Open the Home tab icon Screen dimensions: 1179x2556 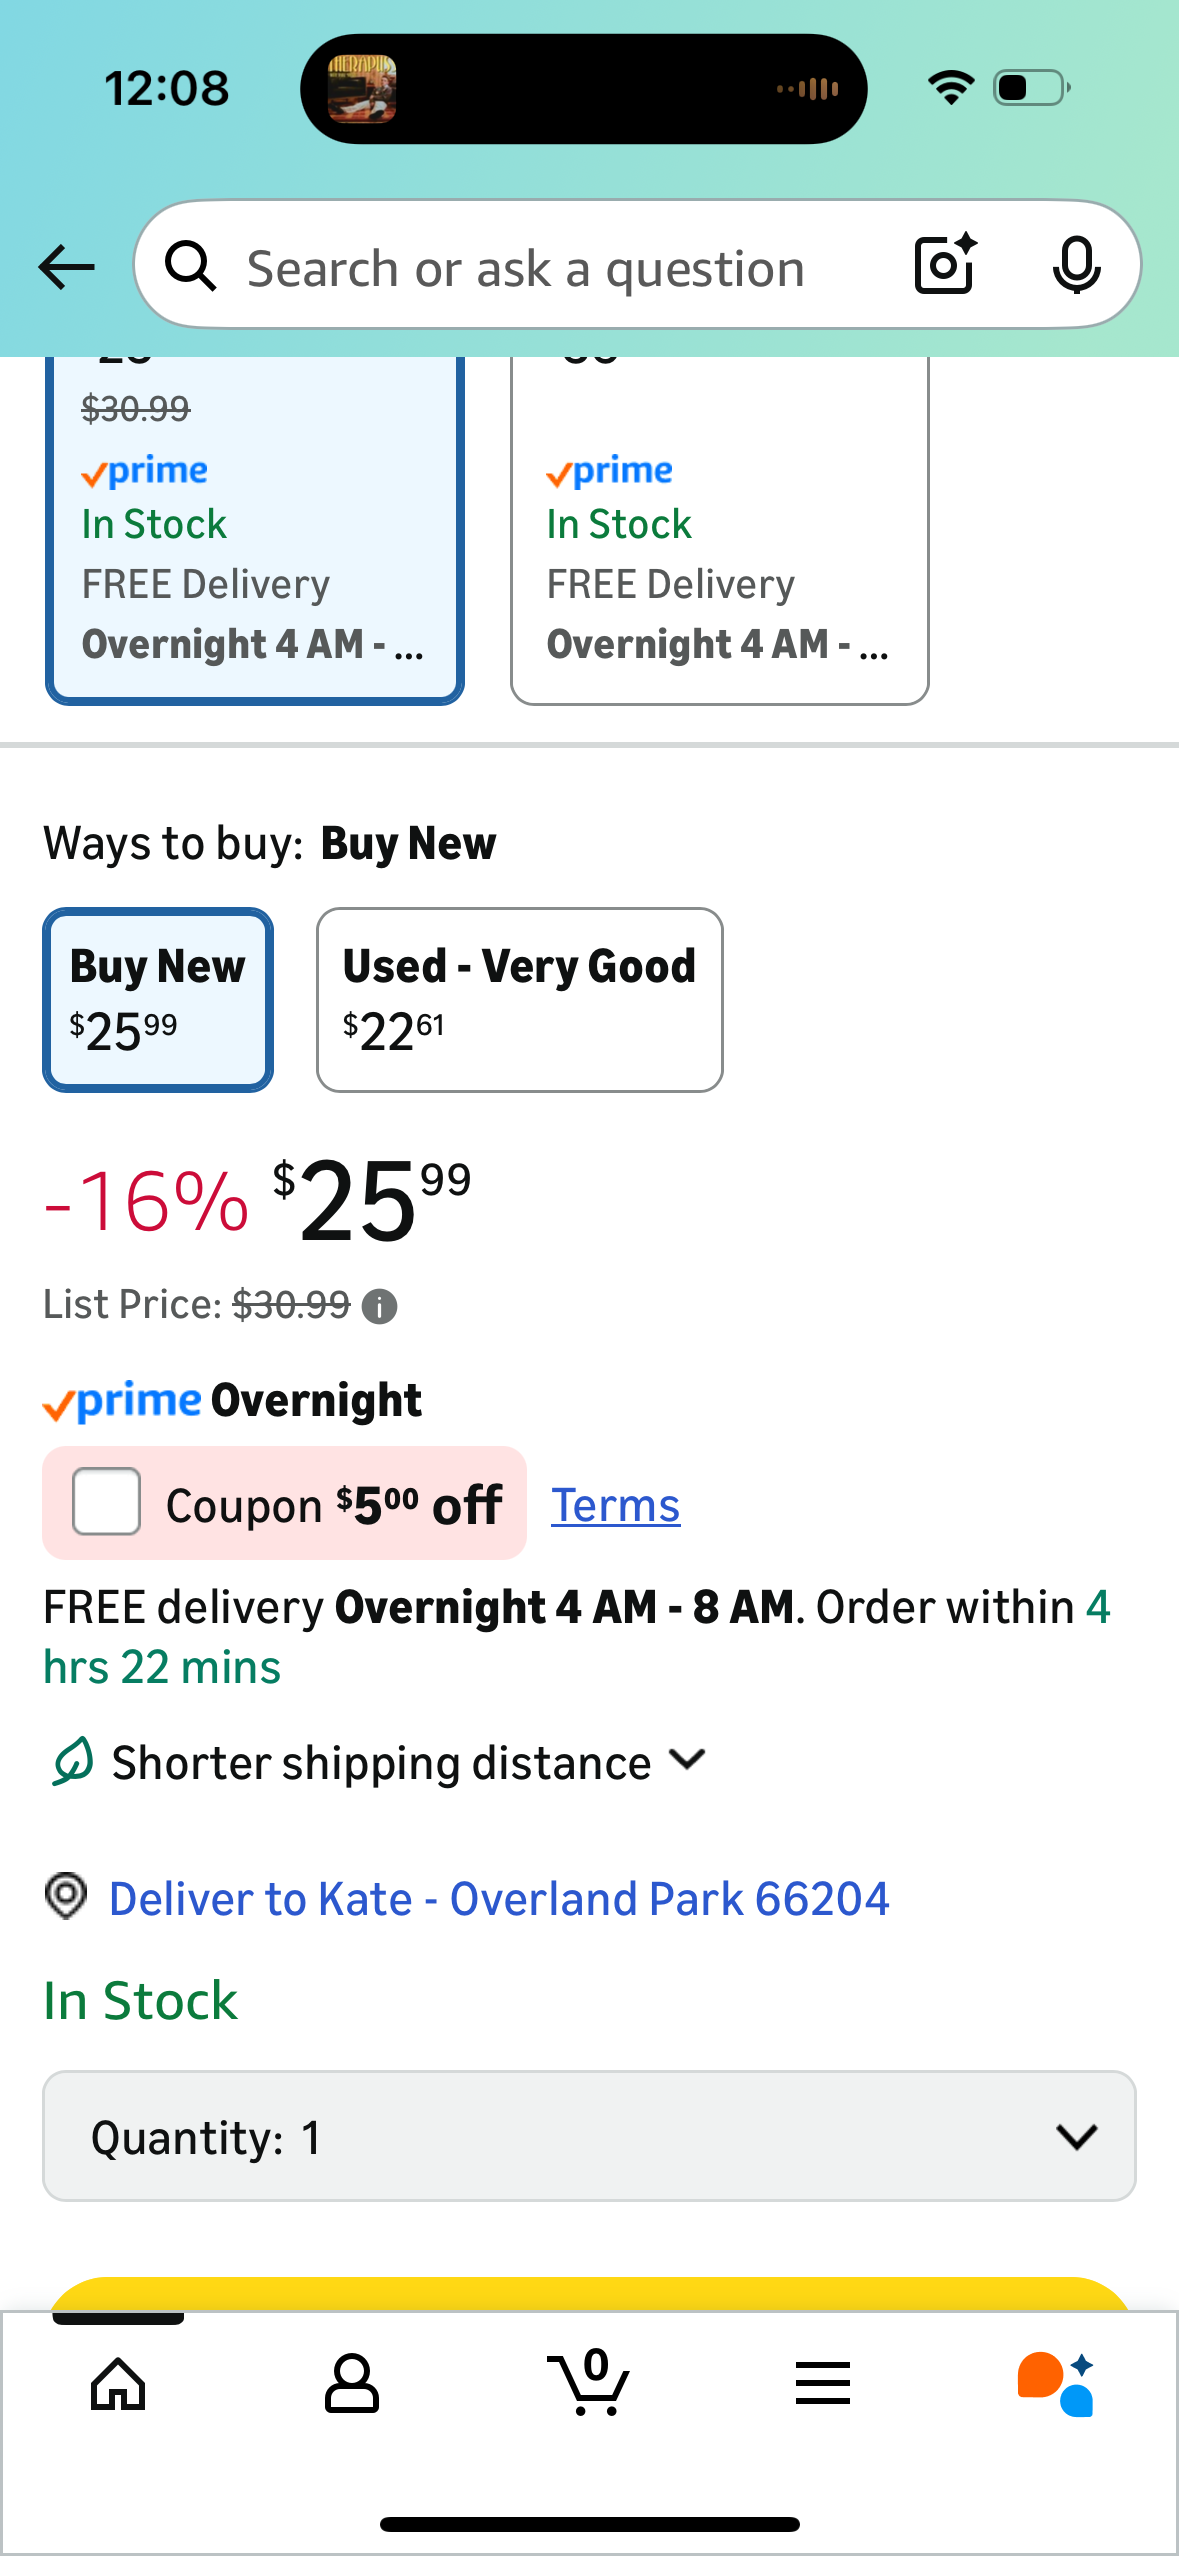point(118,2384)
